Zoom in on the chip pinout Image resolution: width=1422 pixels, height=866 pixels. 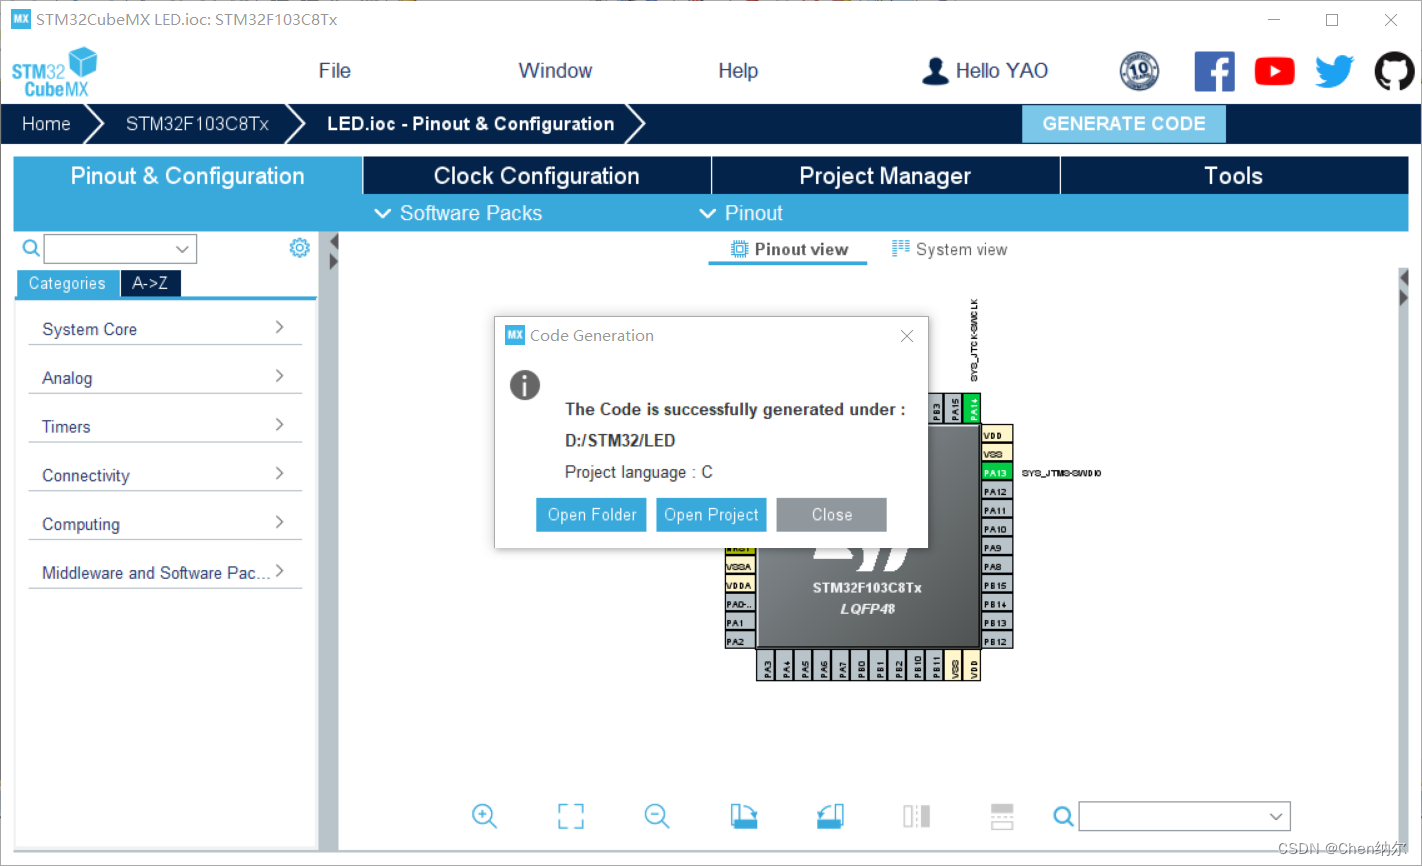(x=484, y=816)
